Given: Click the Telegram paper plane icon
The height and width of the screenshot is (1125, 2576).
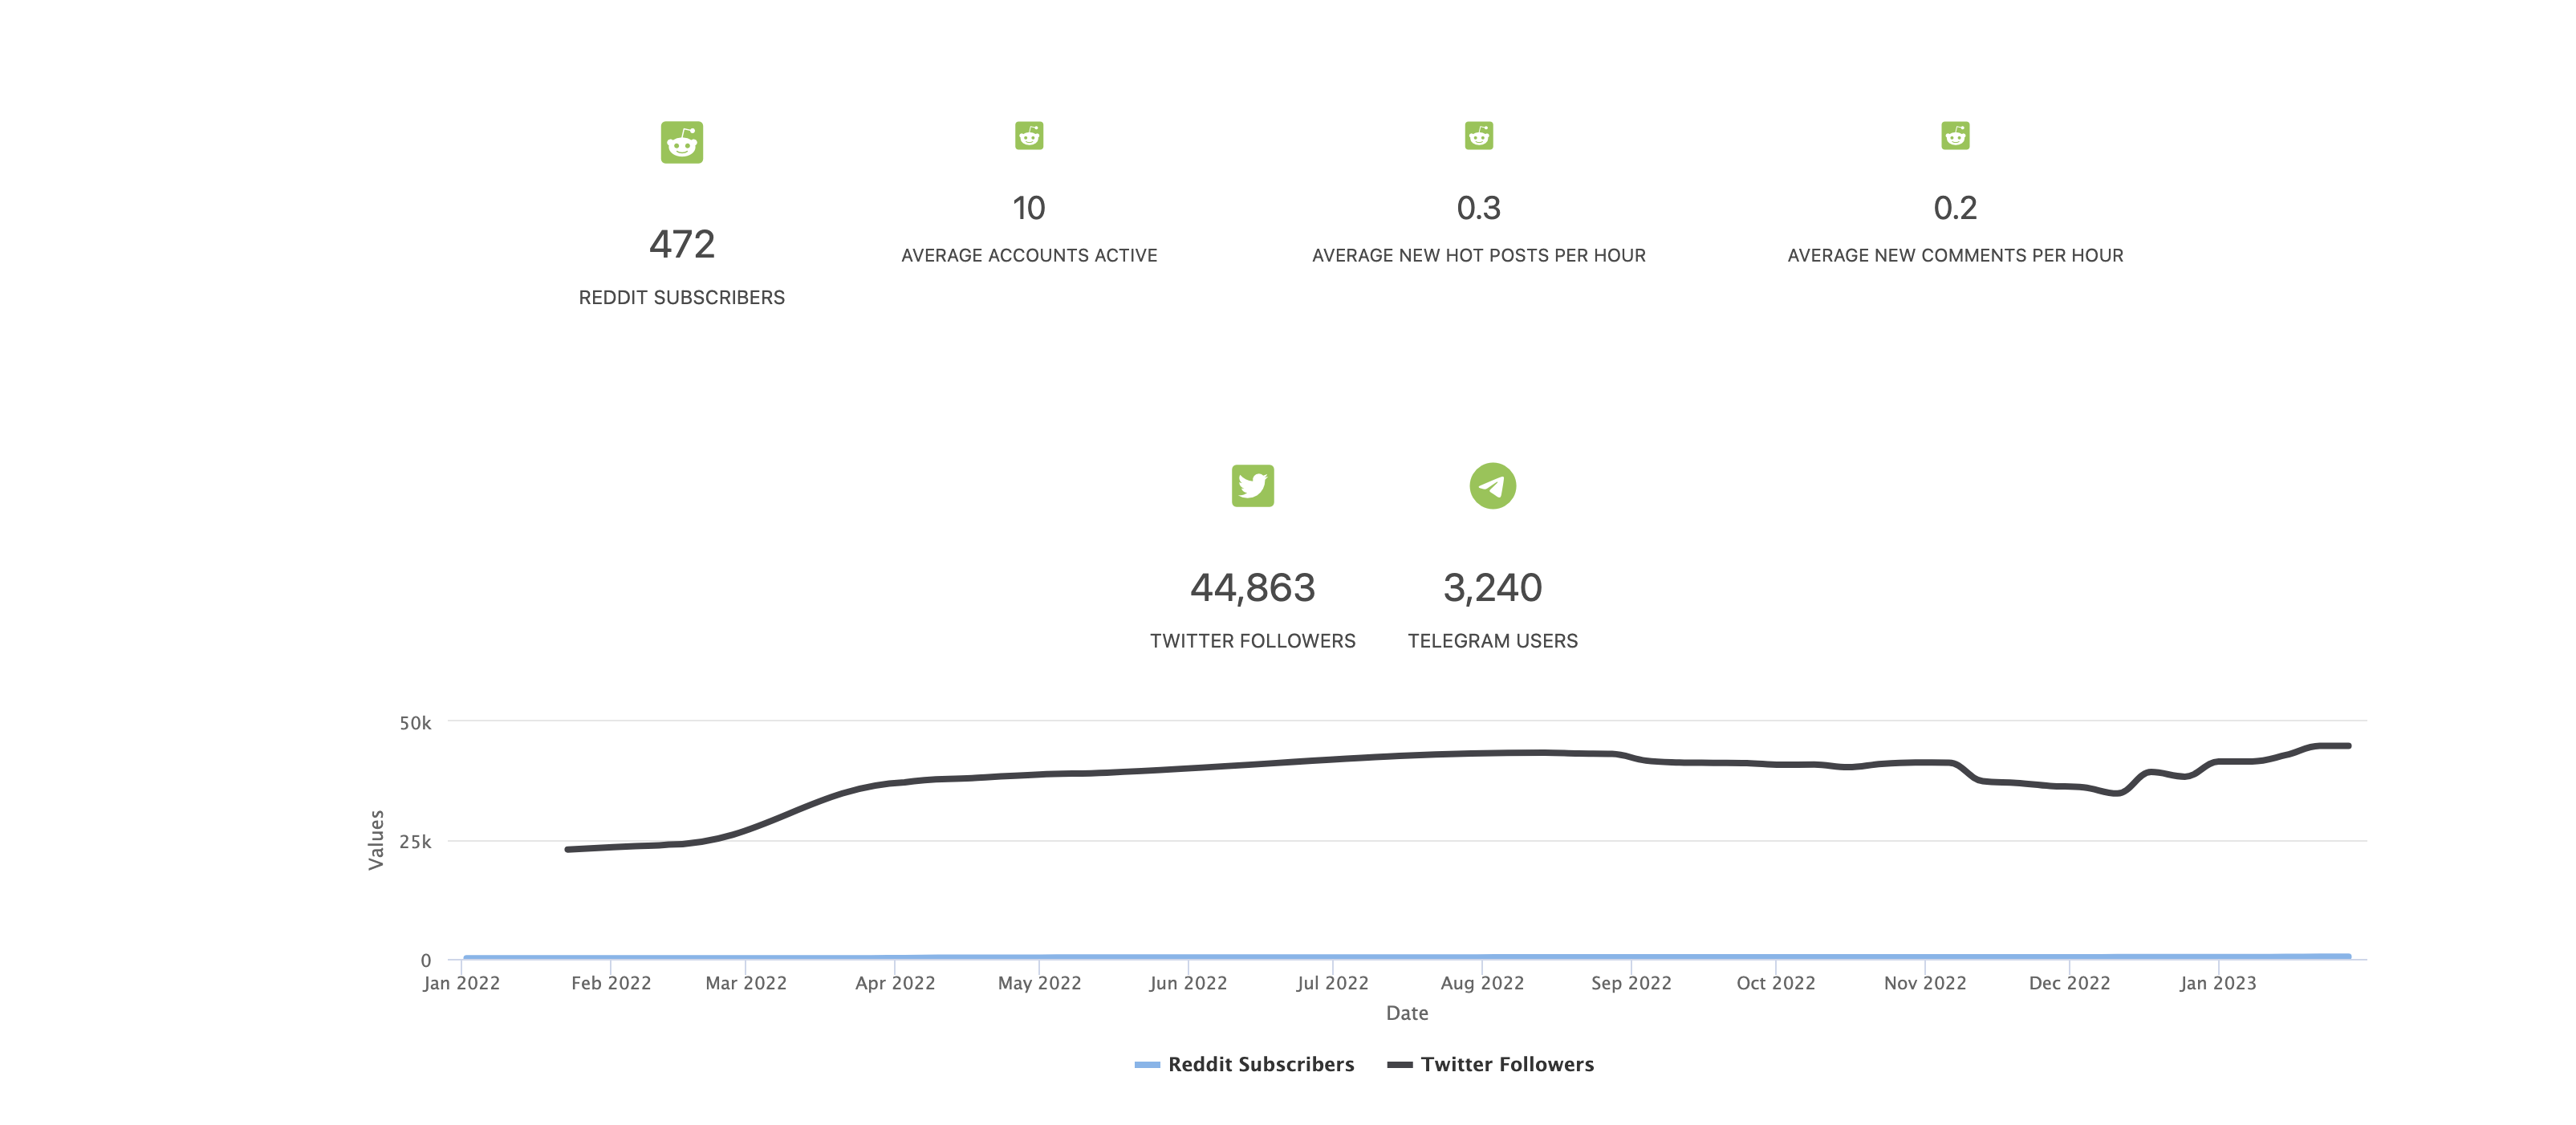Looking at the screenshot, I should point(1492,486).
